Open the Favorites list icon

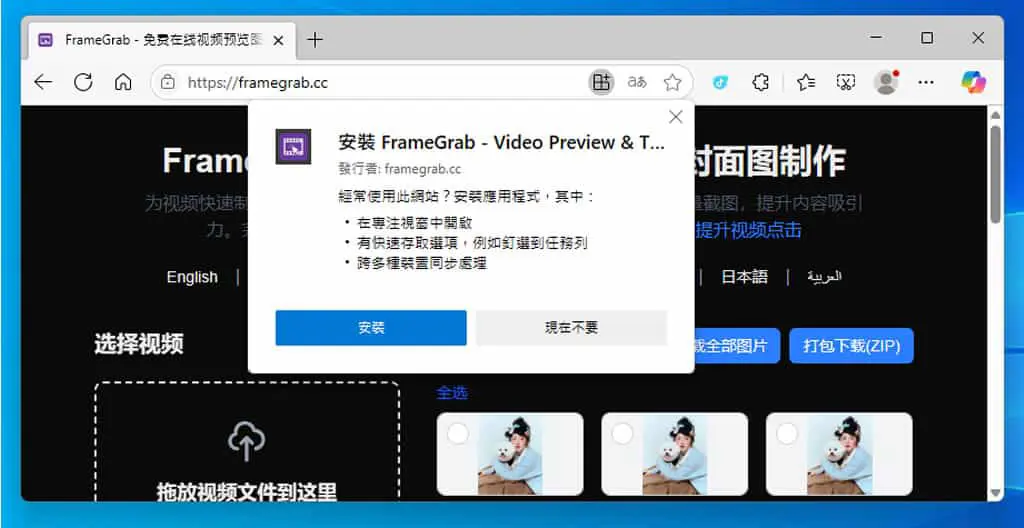click(806, 82)
